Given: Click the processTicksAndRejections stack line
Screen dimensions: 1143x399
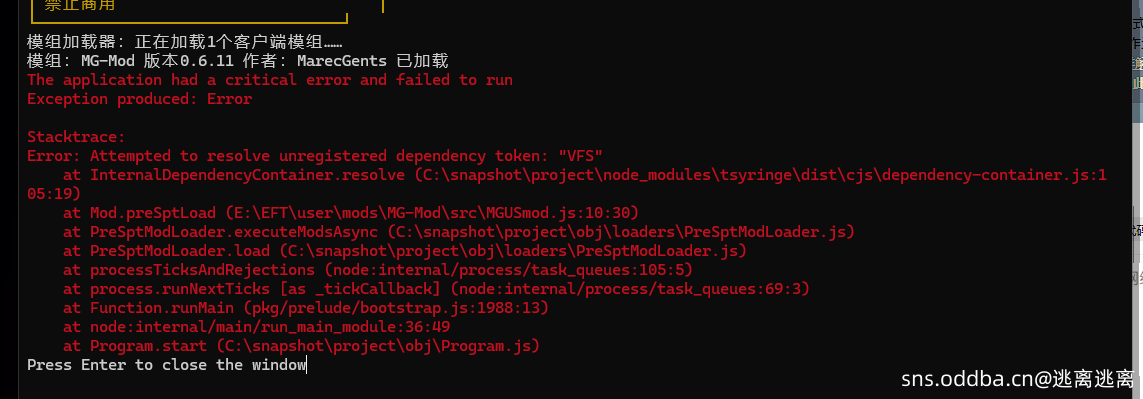Looking at the screenshot, I should tap(378, 270).
